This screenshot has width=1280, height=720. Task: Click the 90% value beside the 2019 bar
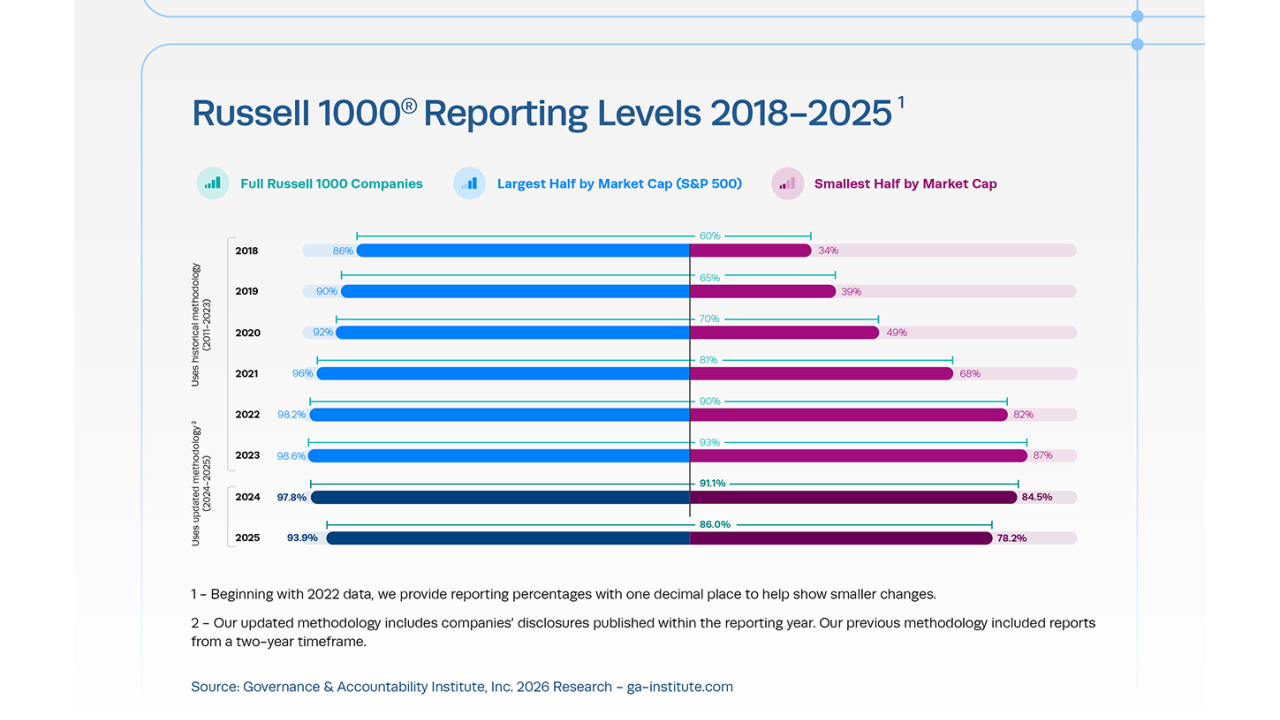click(x=327, y=292)
